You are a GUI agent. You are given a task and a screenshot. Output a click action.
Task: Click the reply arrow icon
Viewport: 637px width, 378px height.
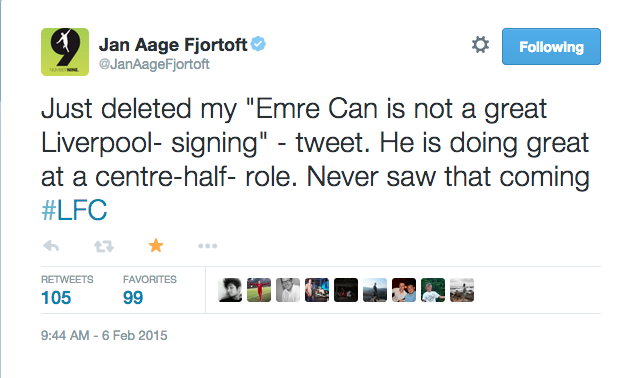[51, 246]
